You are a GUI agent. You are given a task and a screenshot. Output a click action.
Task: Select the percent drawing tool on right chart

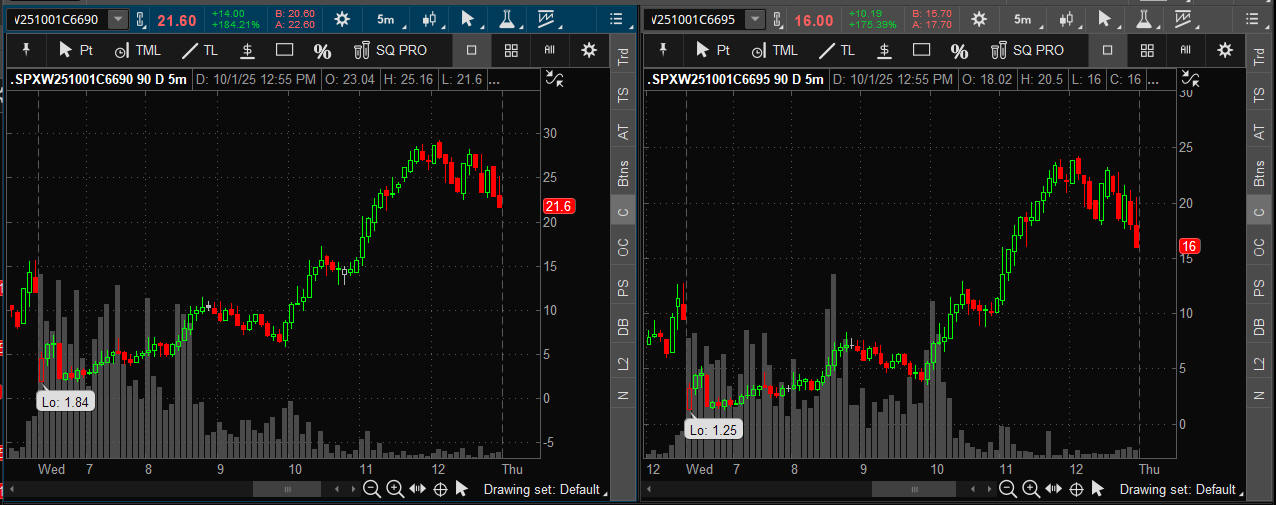pos(959,50)
